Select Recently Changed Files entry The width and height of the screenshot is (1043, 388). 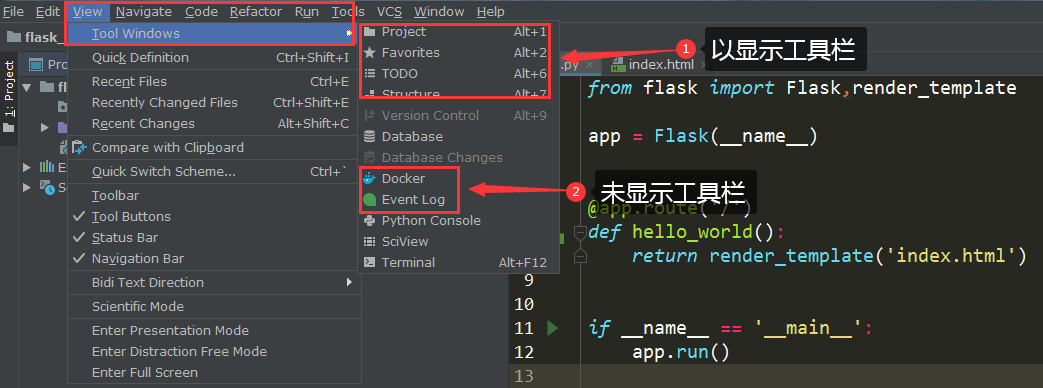(215, 102)
